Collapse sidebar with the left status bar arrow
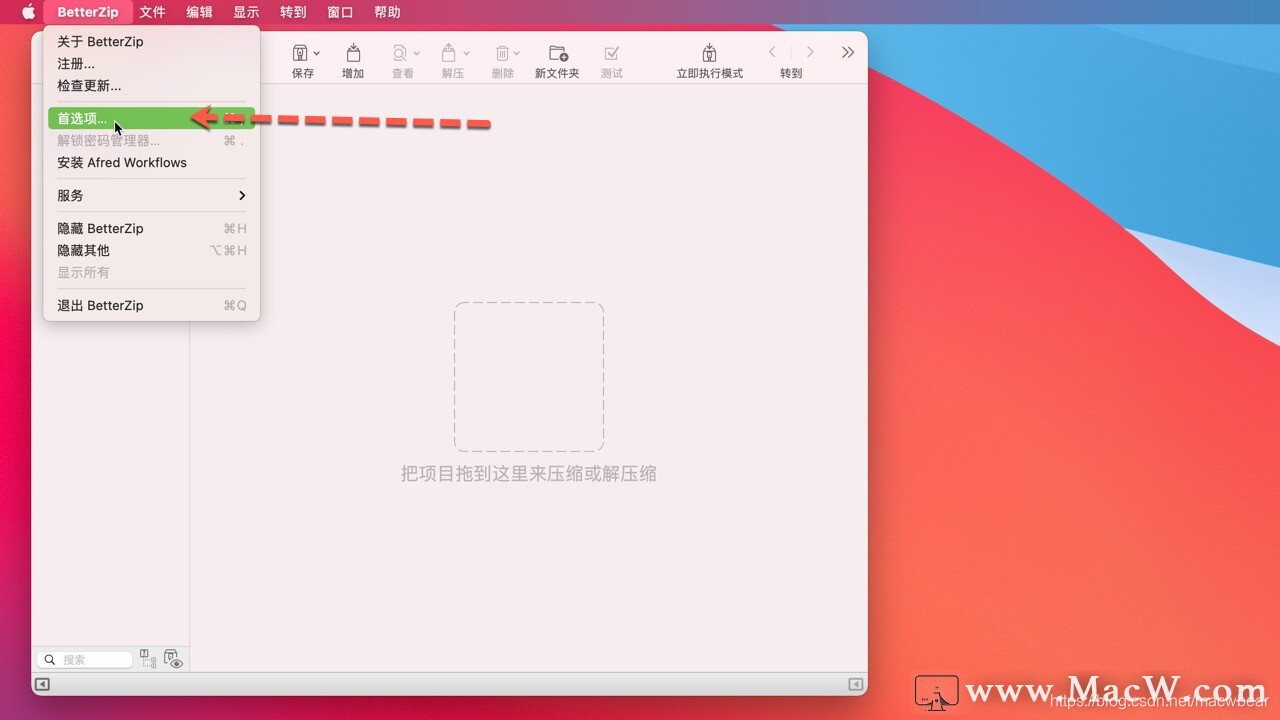The height and width of the screenshot is (720, 1280). (x=42, y=684)
